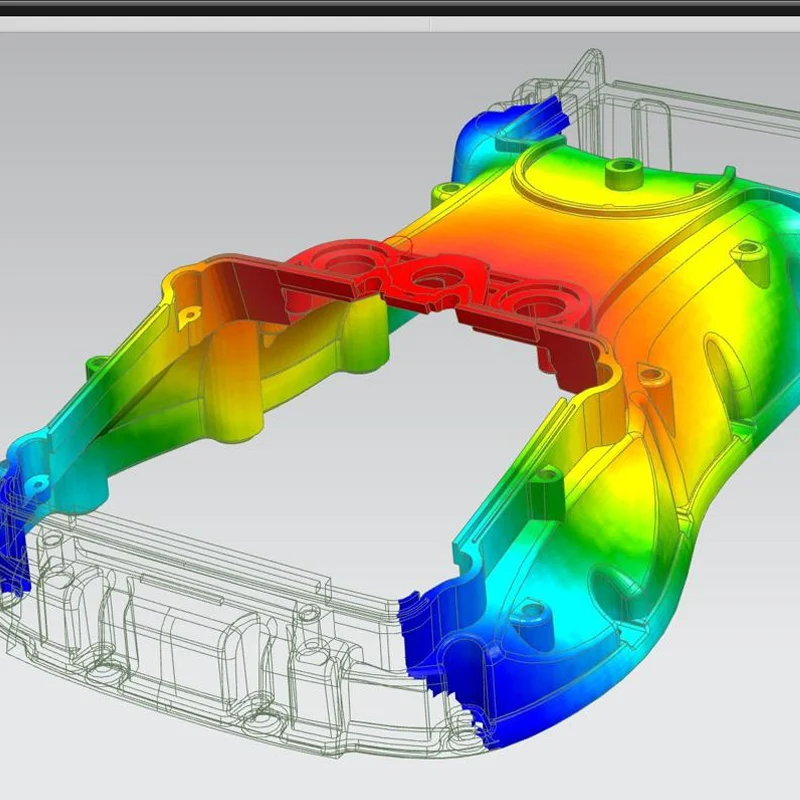Click the green threaded boss on the top face
The height and width of the screenshot is (800, 800).
coord(622,173)
